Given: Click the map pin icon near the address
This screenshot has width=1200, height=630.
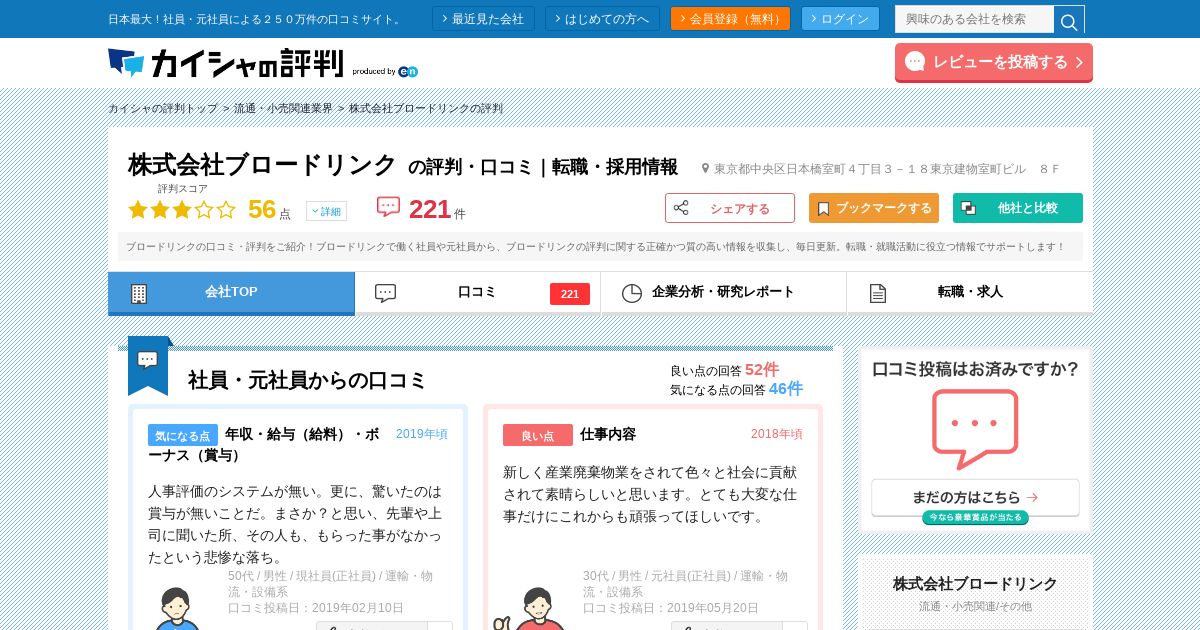Looking at the screenshot, I should 705,169.
